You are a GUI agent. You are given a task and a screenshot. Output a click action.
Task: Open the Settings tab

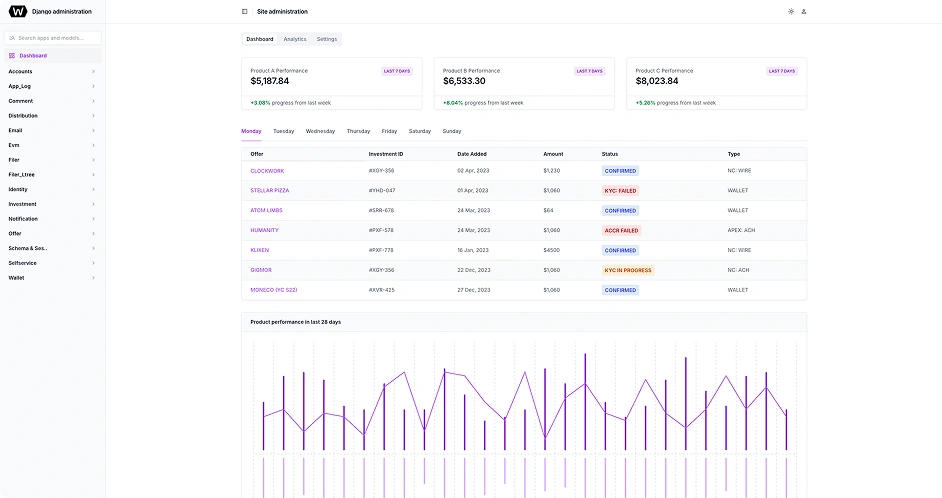[x=327, y=39]
